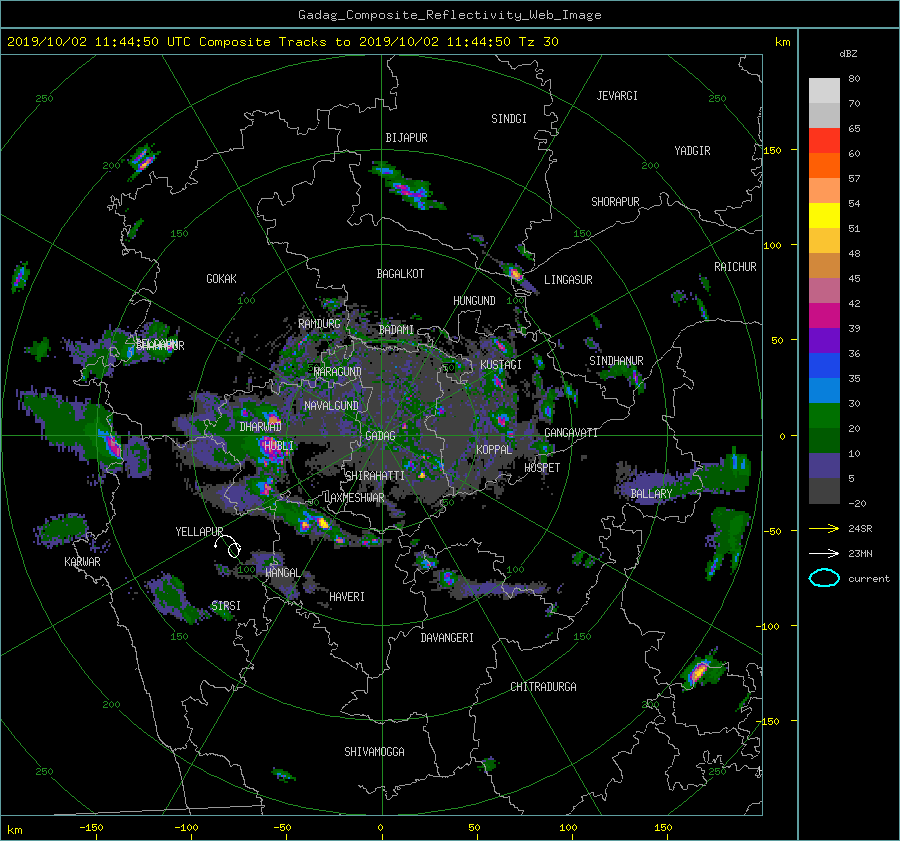Click the intense echo west of Dharwad
900x841 pixels.
(112, 445)
